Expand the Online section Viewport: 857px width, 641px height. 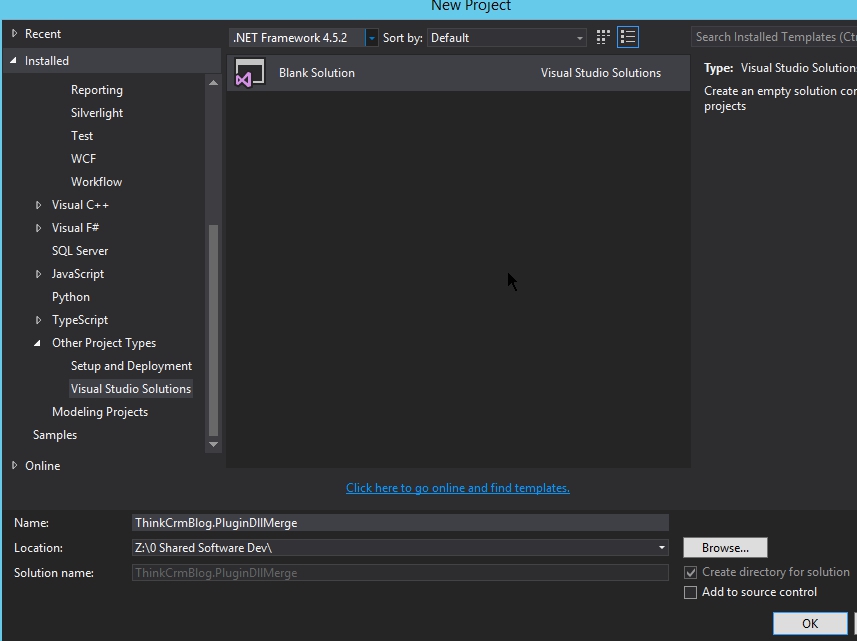pos(14,466)
